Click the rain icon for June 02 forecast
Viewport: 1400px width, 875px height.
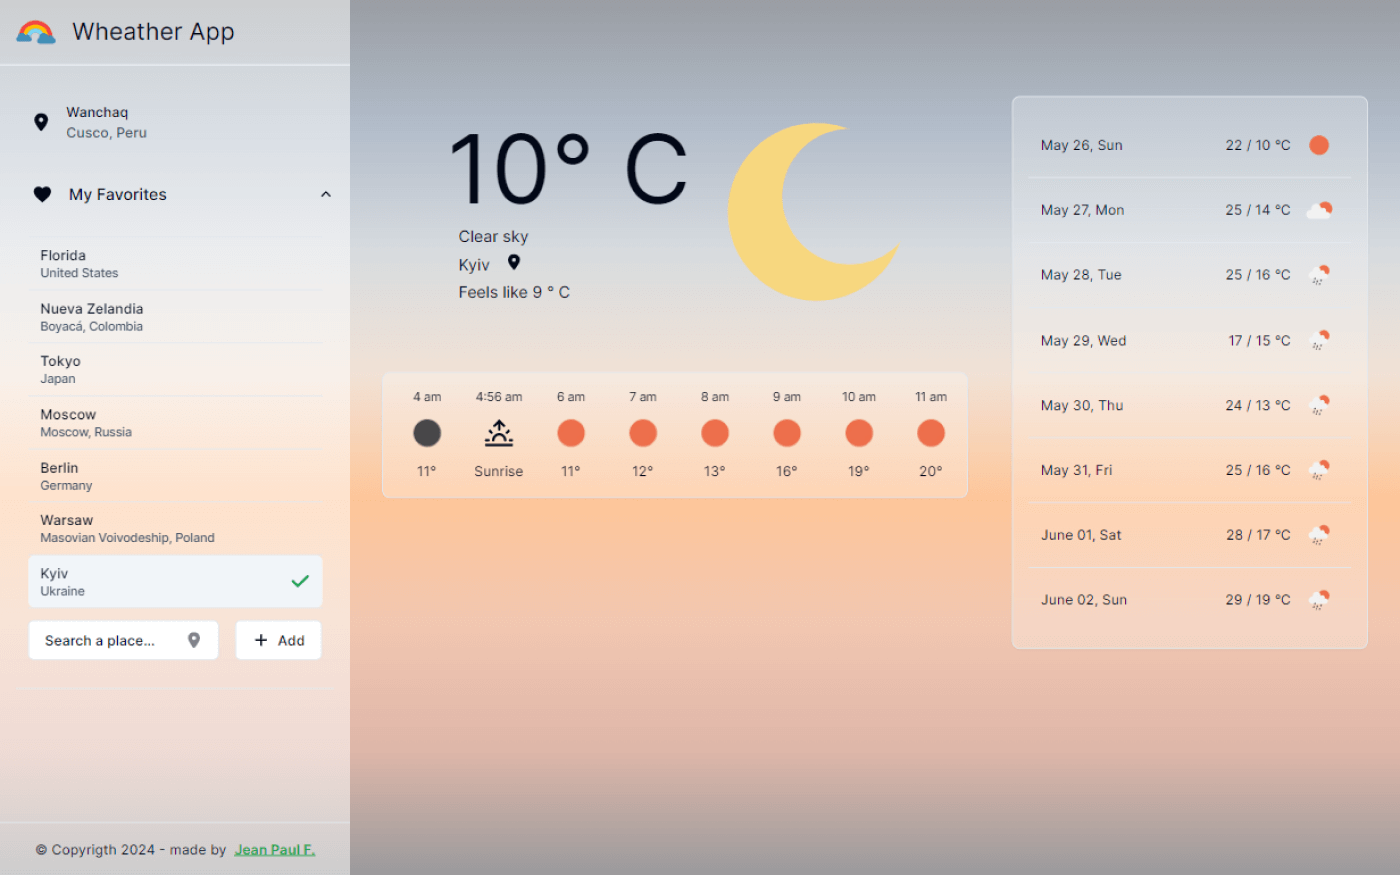tap(1318, 598)
